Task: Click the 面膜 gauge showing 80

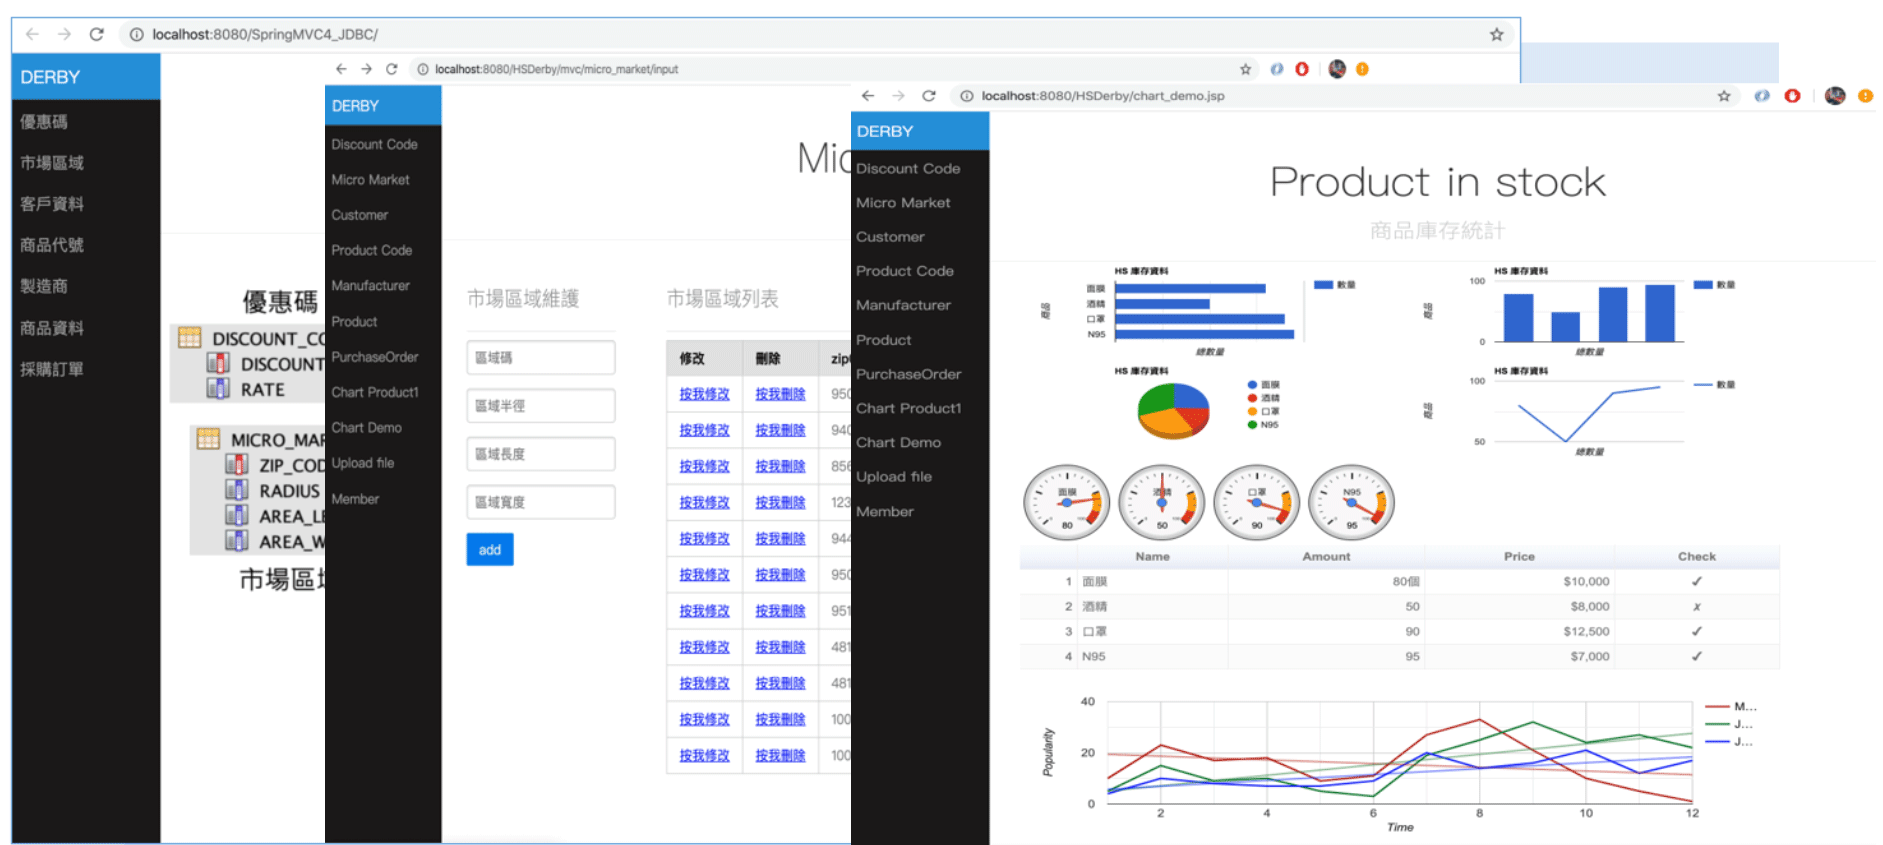Action: tap(1067, 502)
